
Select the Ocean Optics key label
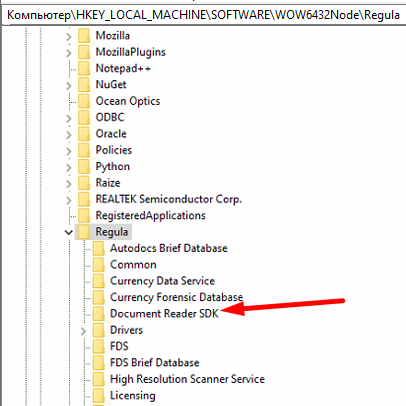click(128, 101)
